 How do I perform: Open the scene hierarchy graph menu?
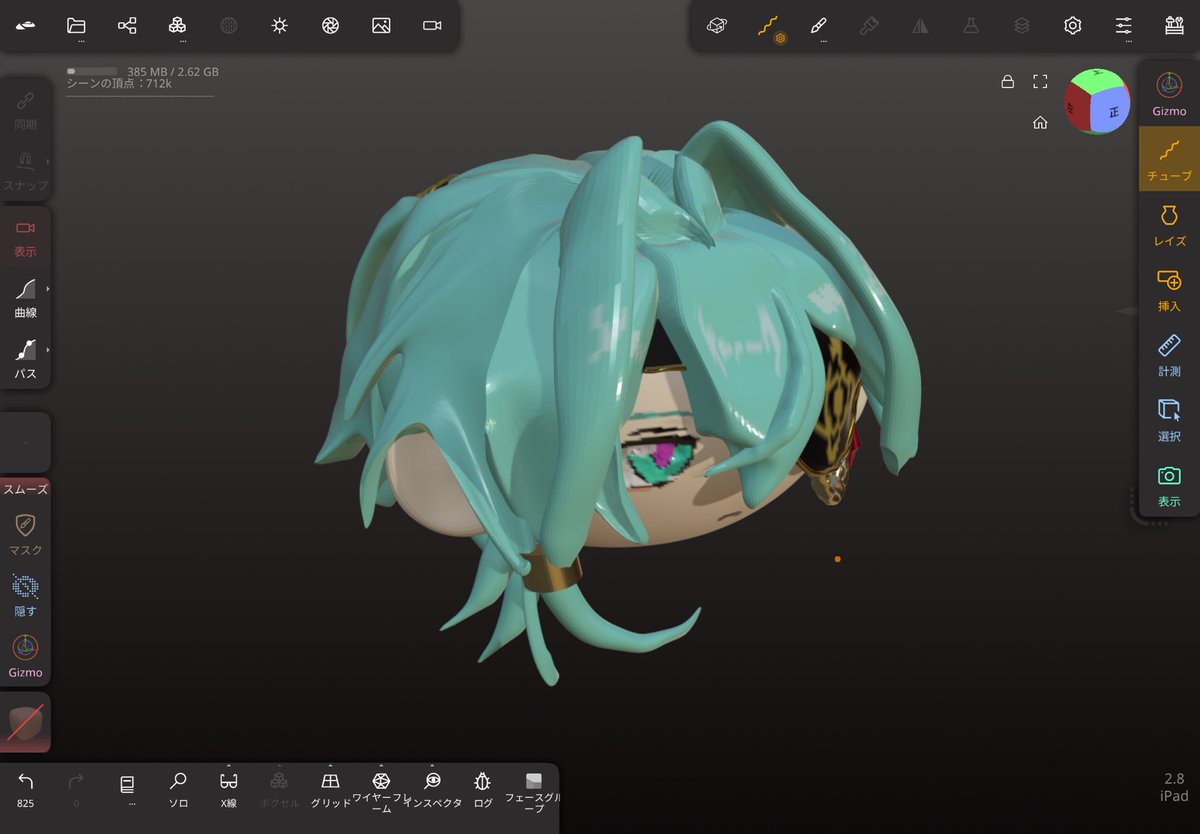point(127,25)
